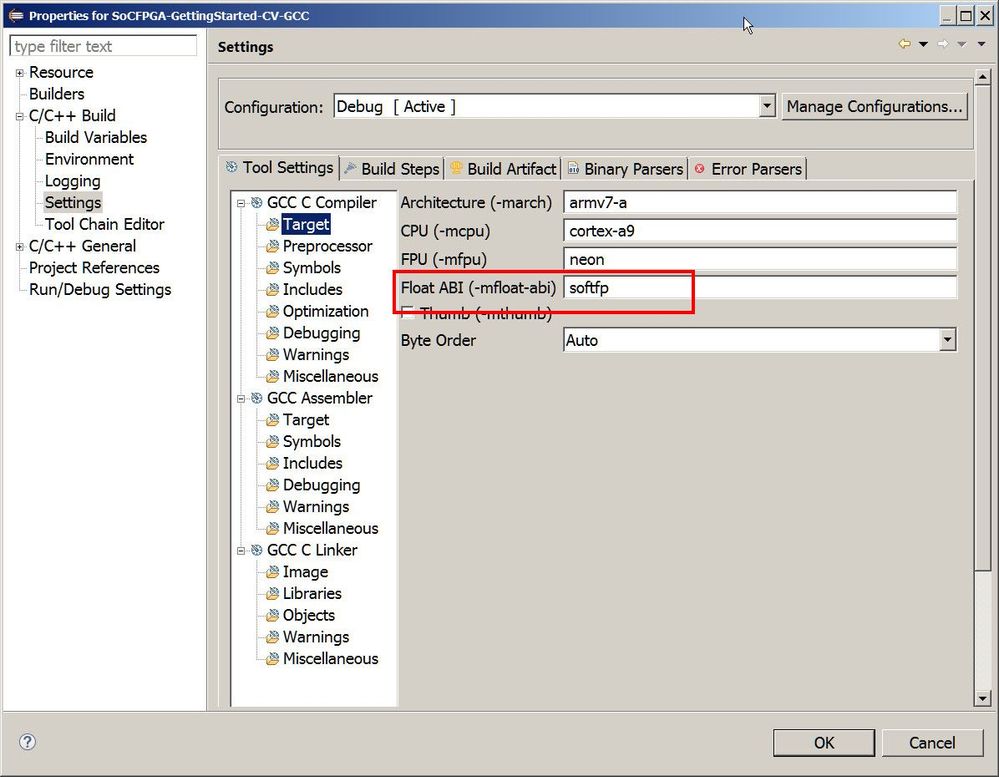This screenshot has width=999, height=777.
Task: Select Warnings under GCC Assembler
Action: tap(316, 507)
